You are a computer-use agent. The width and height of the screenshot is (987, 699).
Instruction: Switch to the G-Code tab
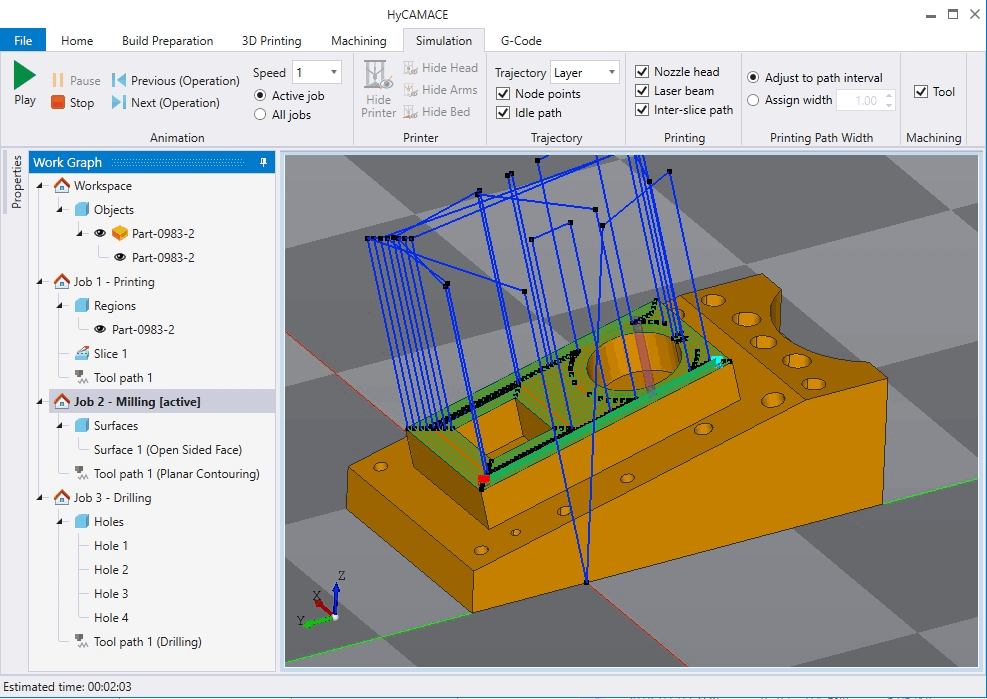point(521,40)
